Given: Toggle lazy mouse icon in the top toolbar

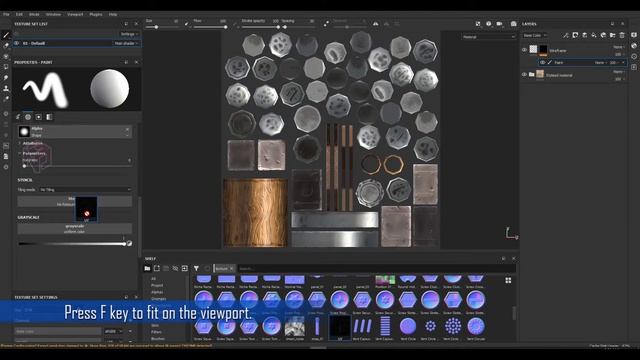Looking at the screenshot, I should click(326, 24).
